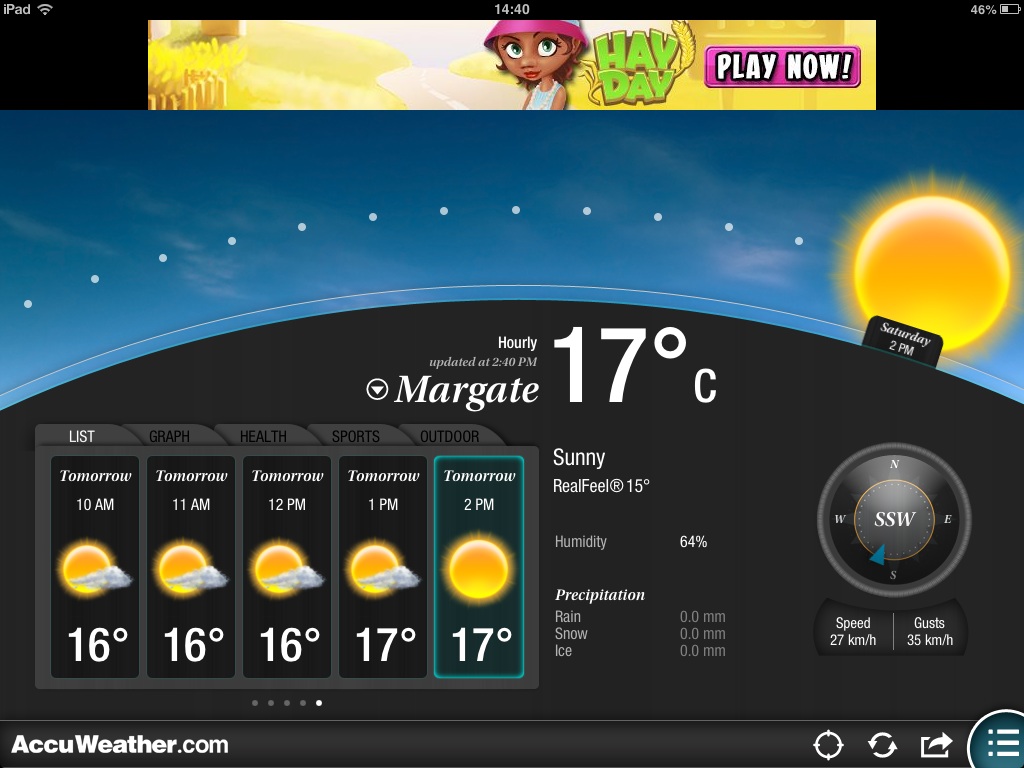Screen dimensions: 1024x768
Task: Click the 12 PM partly sunny icon
Action: click(286, 569)
